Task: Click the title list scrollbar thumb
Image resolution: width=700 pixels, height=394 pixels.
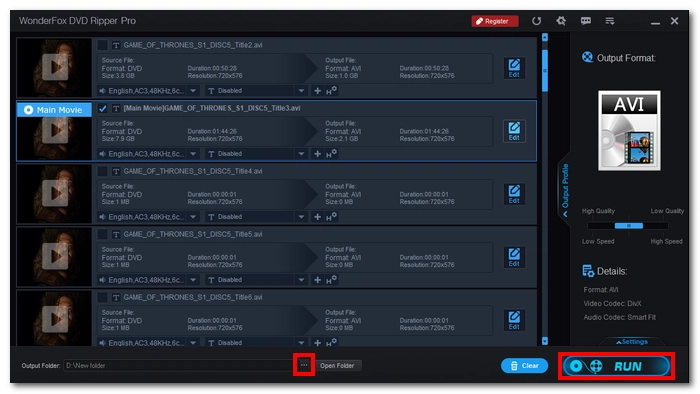Action: point(545,71)
